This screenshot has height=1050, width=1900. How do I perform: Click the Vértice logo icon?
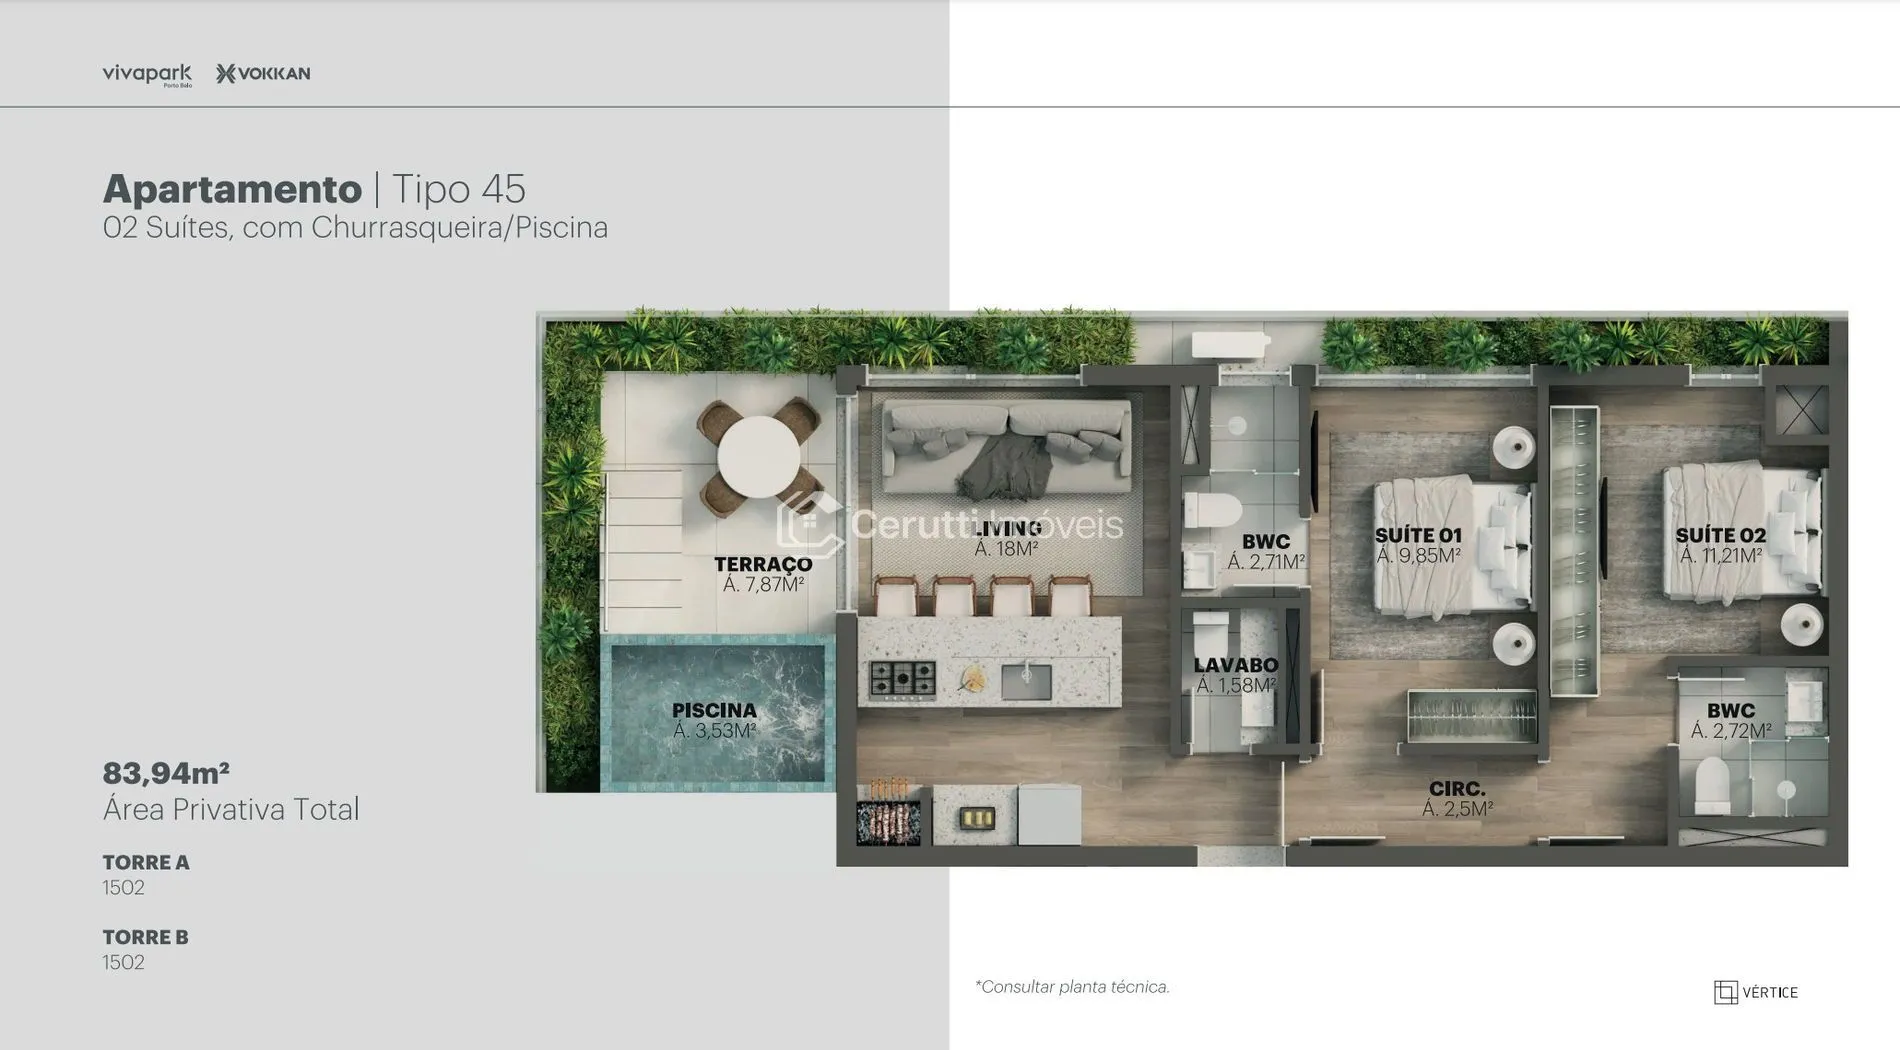pos(1725,992)
